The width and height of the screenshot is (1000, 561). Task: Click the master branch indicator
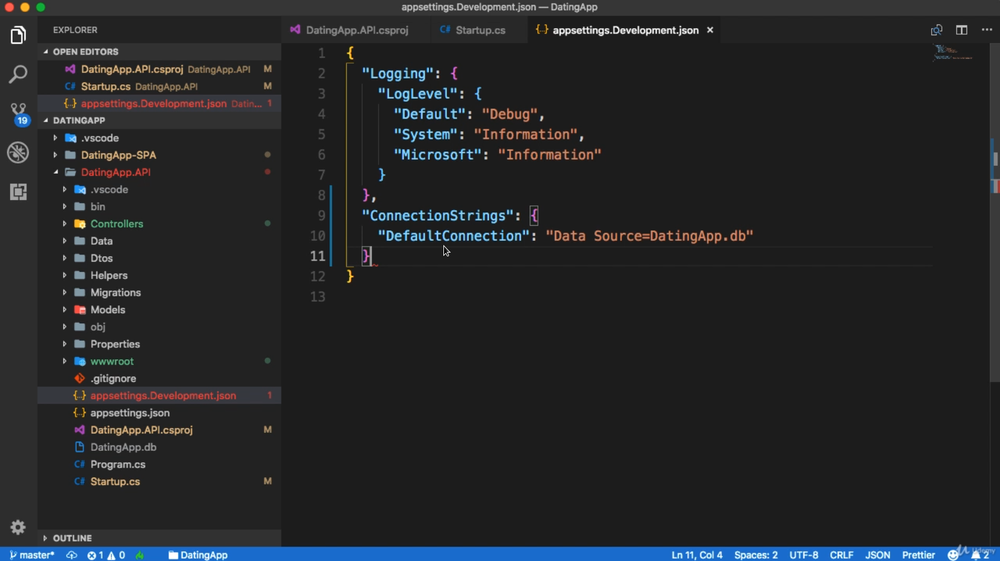point(32,555)
